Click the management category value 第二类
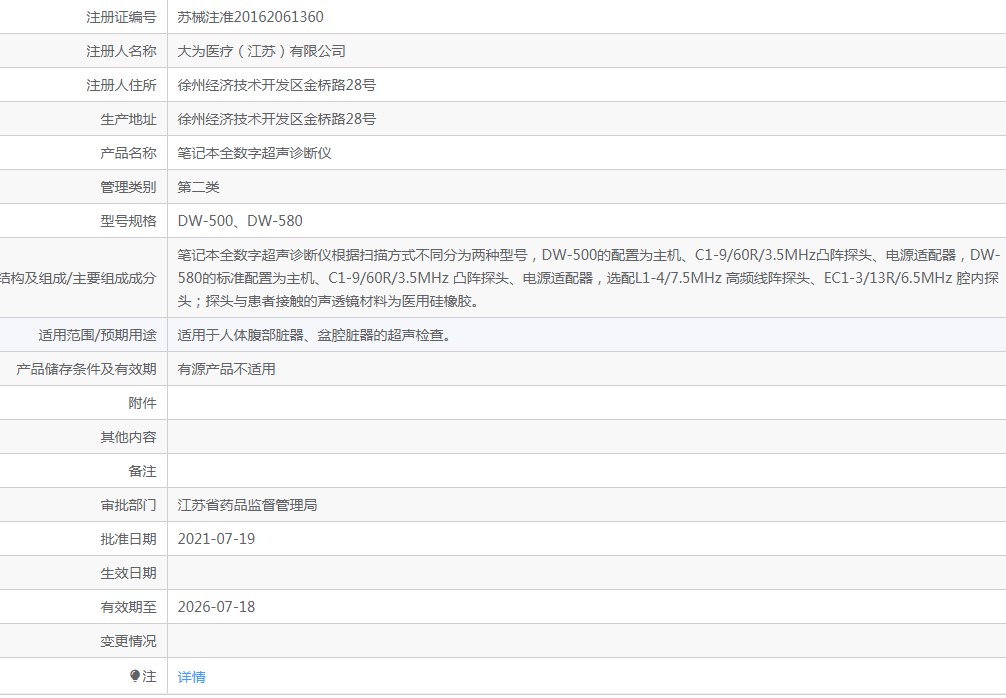The image size is (1006, 698). 198,187
